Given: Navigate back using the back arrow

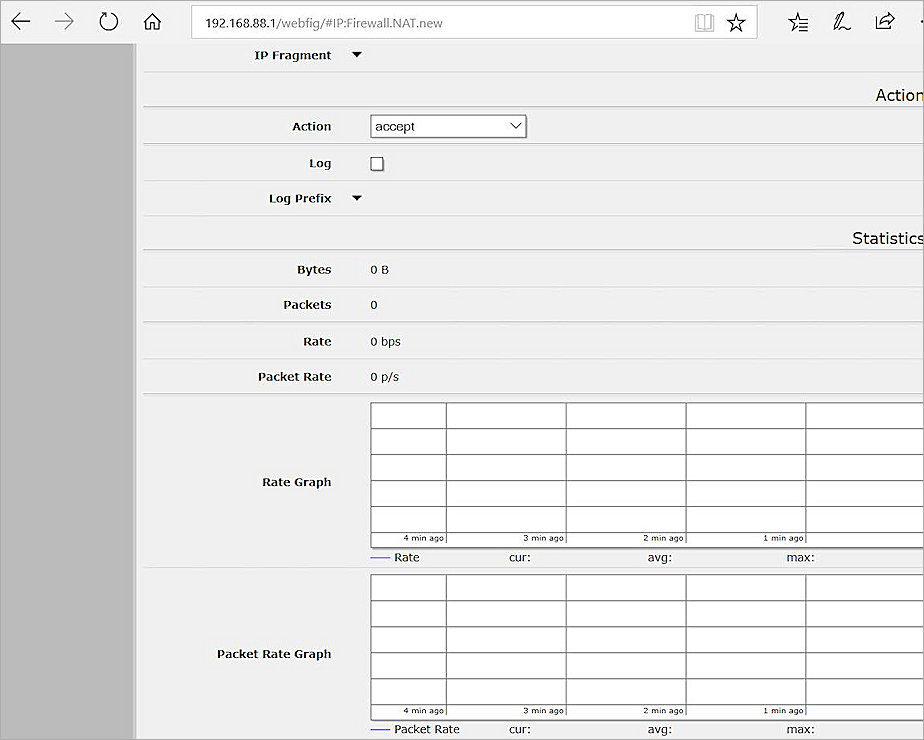Looking at the screenshot, I should (21, 21).
